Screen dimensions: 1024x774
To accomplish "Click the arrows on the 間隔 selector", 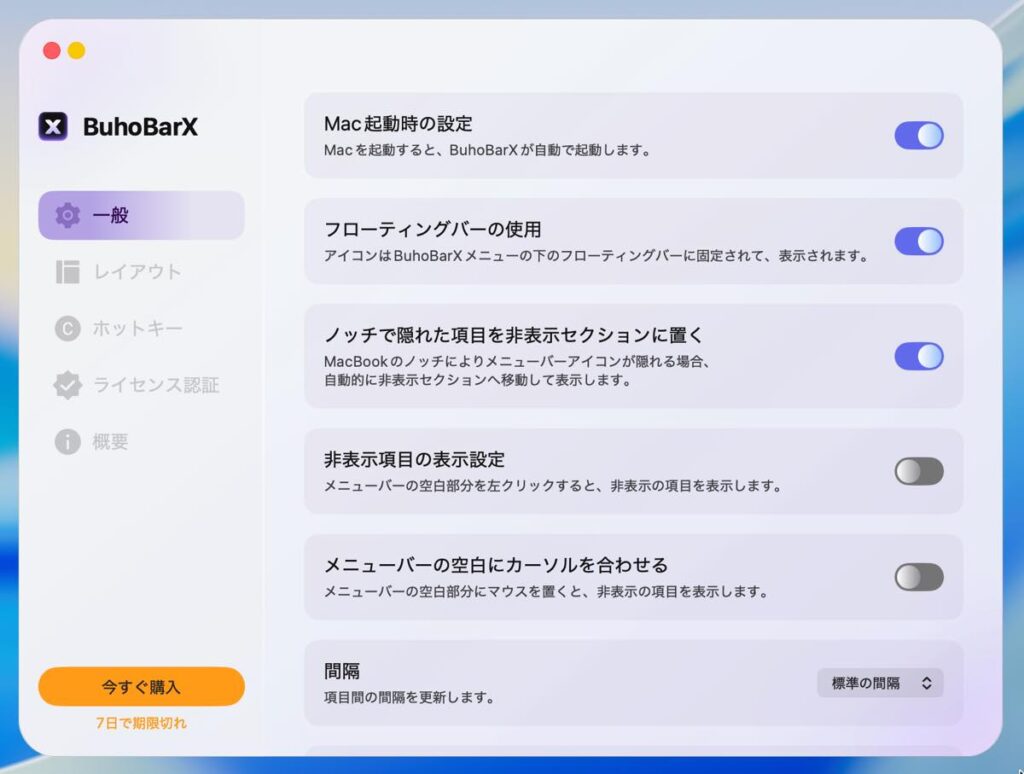I will click(927, 683).
